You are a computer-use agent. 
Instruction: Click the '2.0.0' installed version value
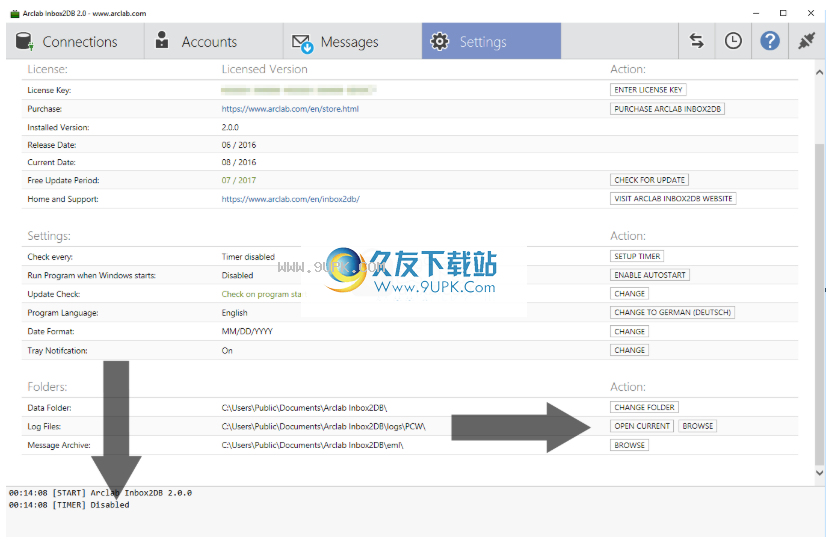230,127
